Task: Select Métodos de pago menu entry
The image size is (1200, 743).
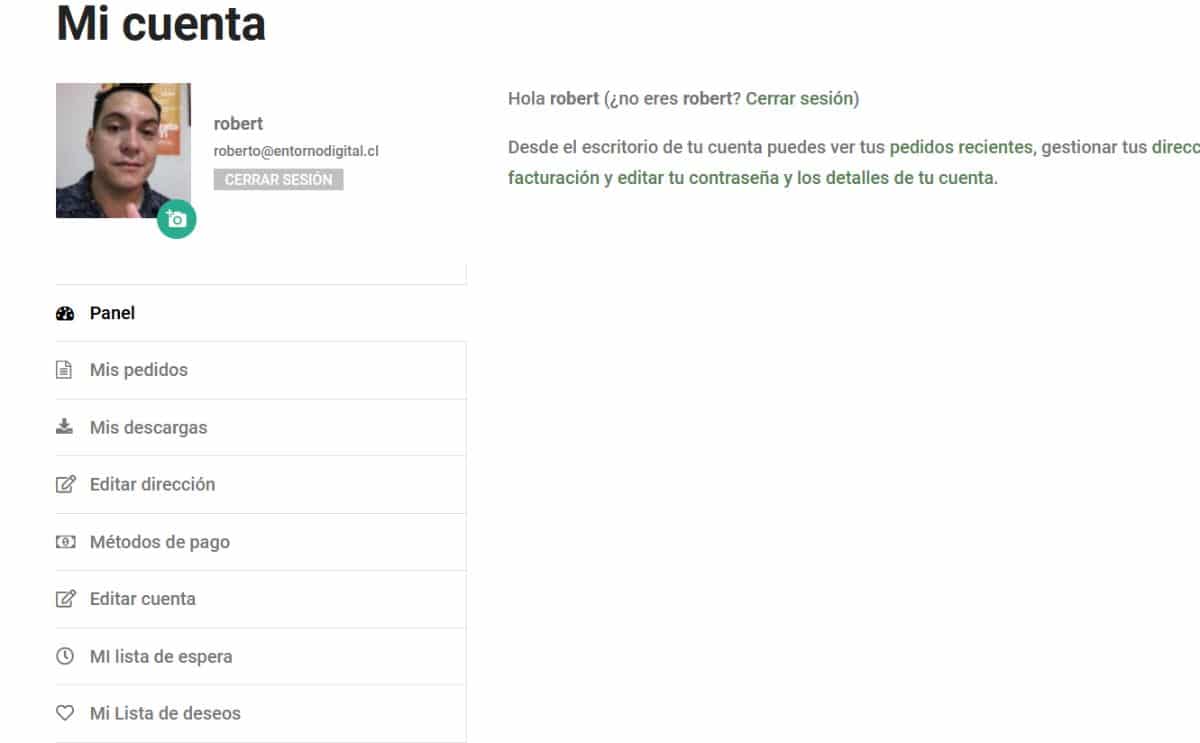Action: pos(261,542)
